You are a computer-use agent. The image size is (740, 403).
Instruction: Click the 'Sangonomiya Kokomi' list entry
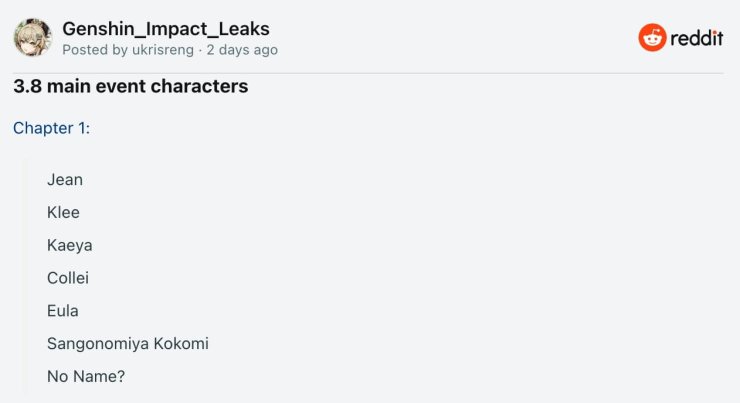128,344
